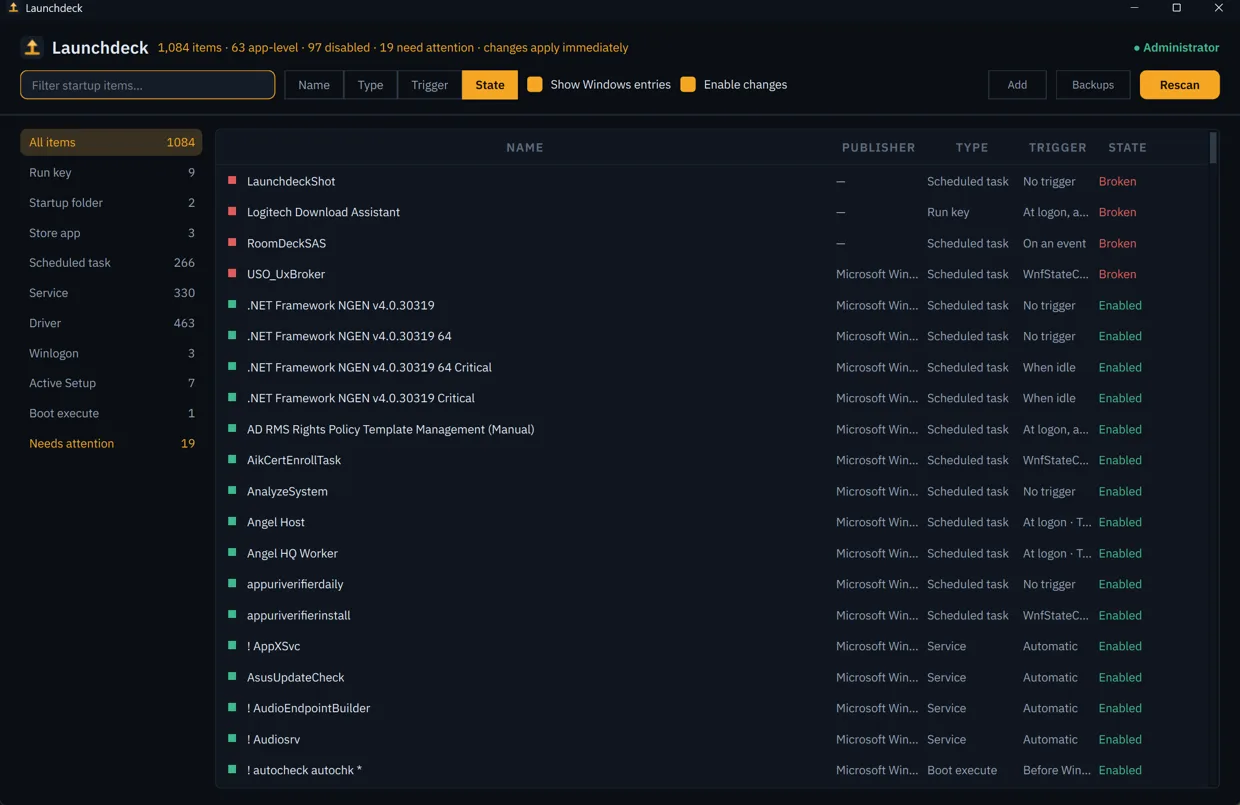Click the green status square for Angel Host
Viewport: 1240px width, 805px height.
tap(232, 522)
